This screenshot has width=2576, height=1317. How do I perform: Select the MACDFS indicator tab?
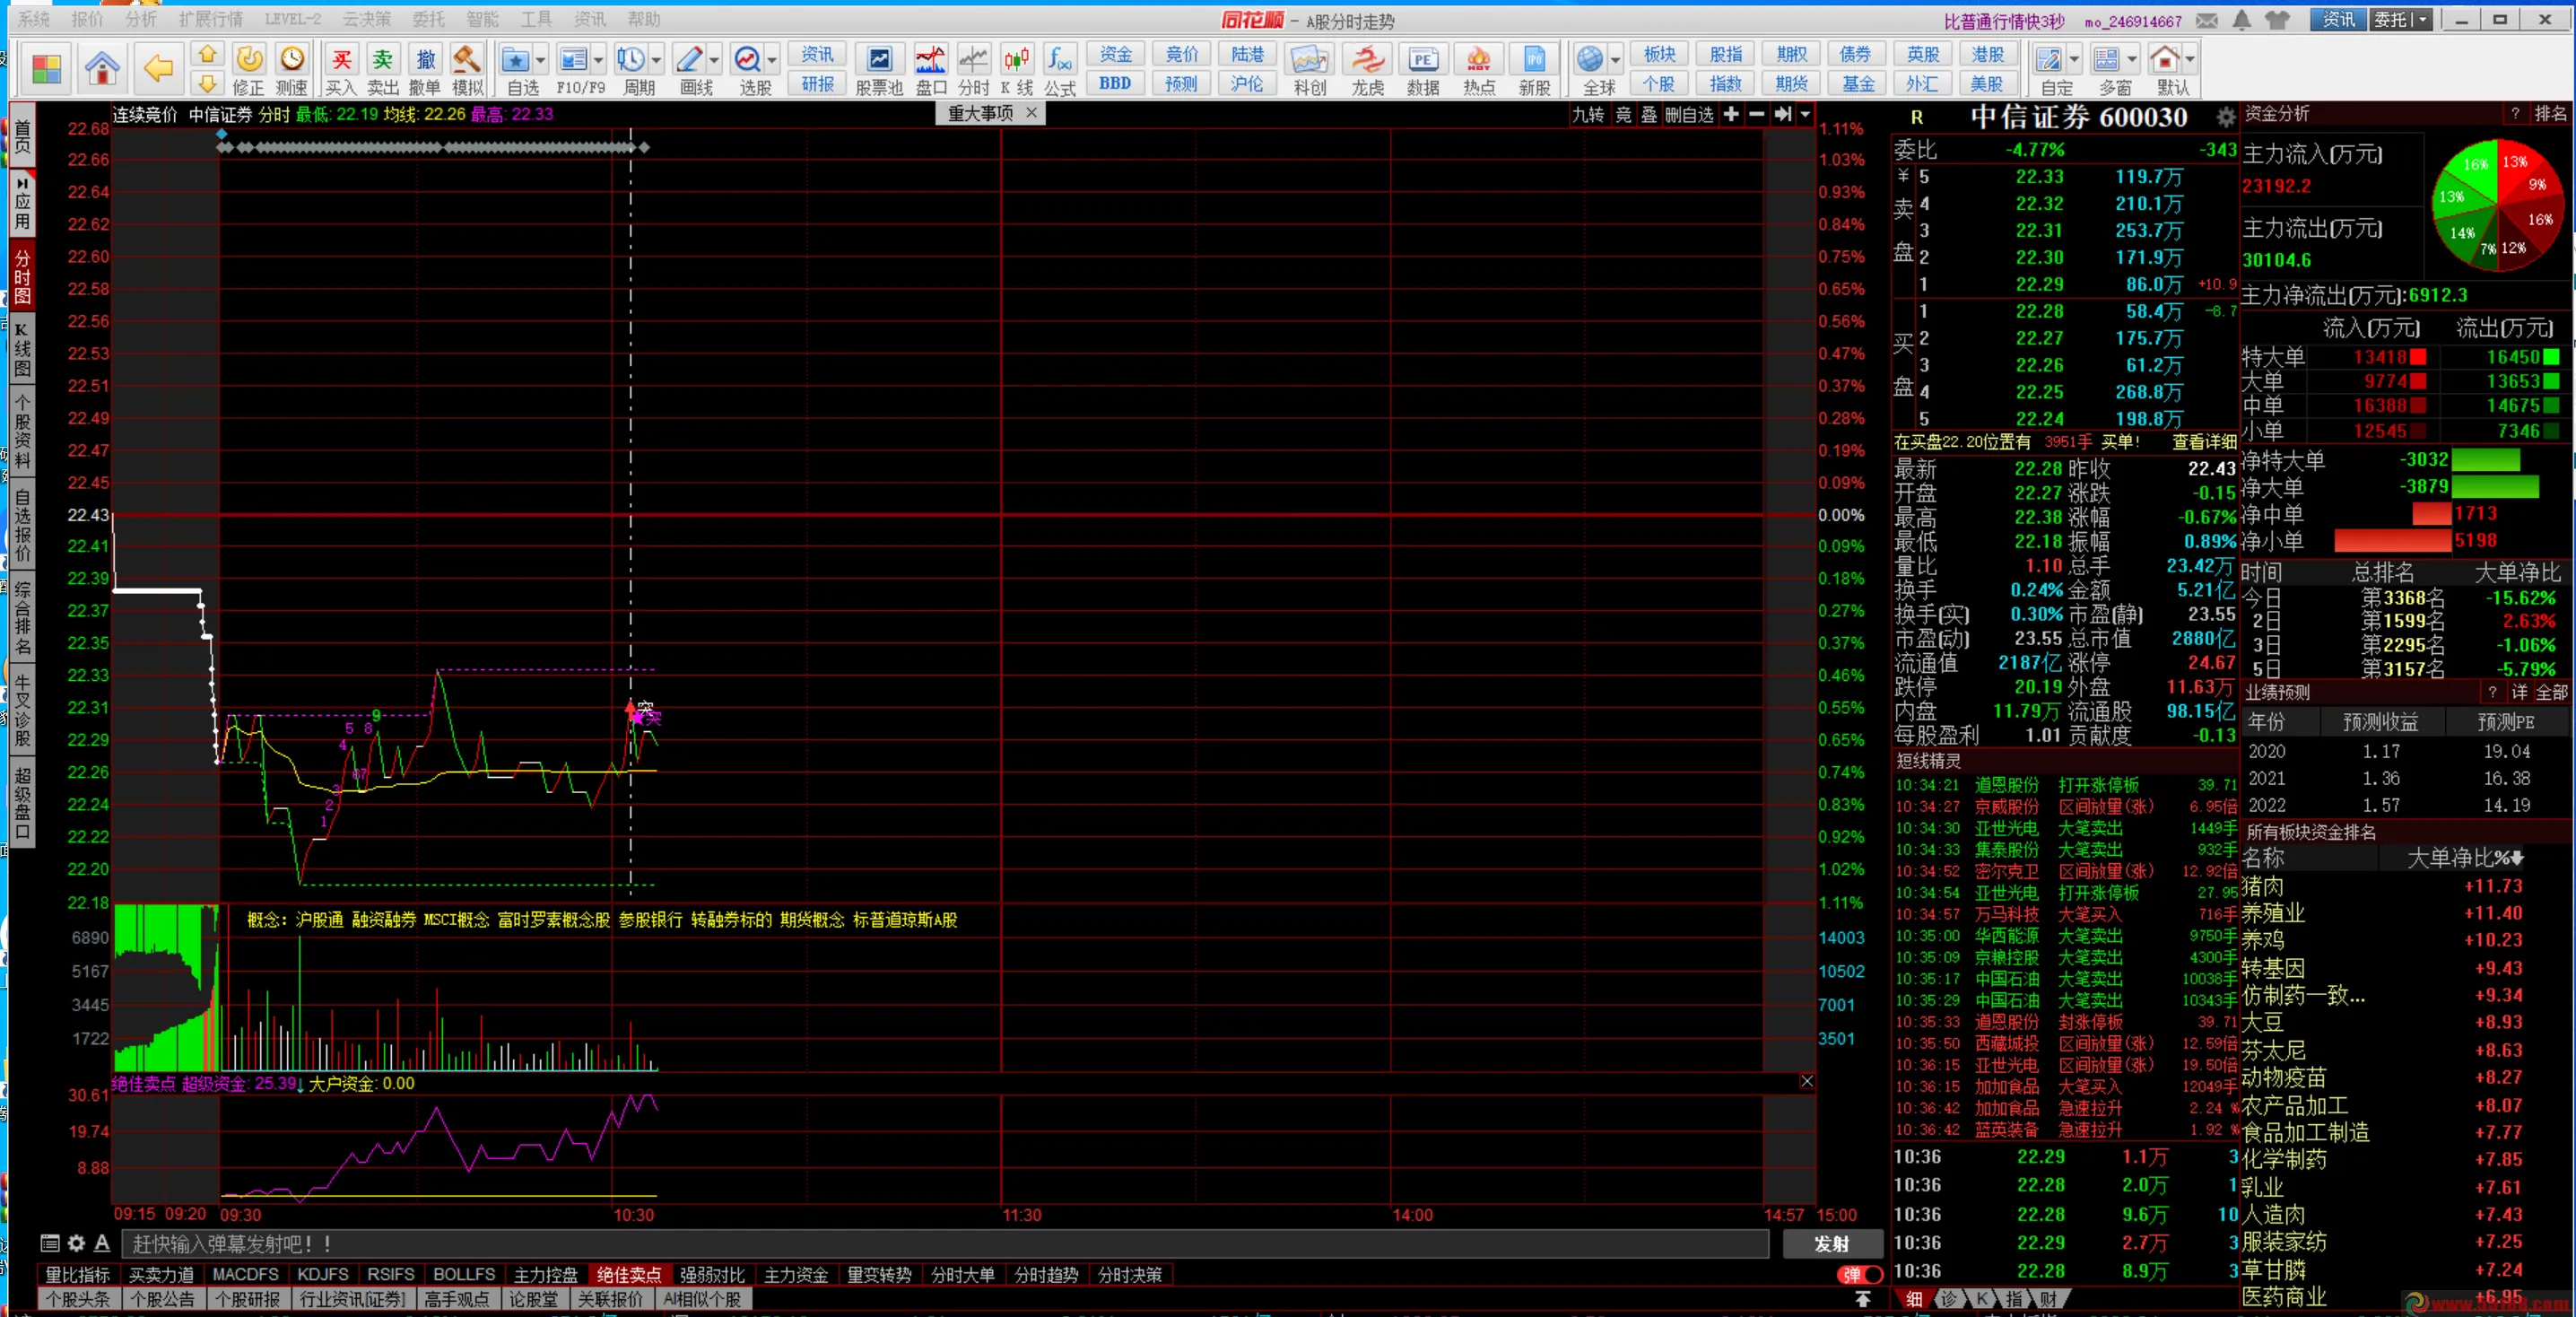pos(246,1274)
